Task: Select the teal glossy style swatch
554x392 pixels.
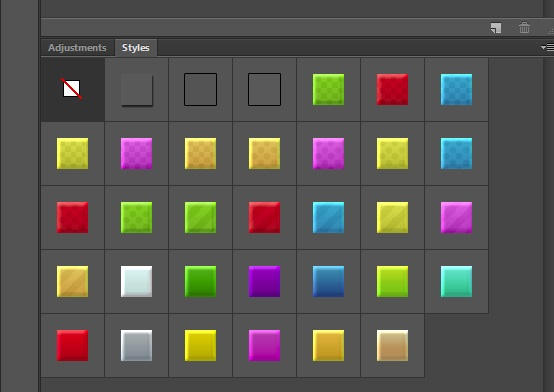Action: pyautogui.click(x=456, y=281)
